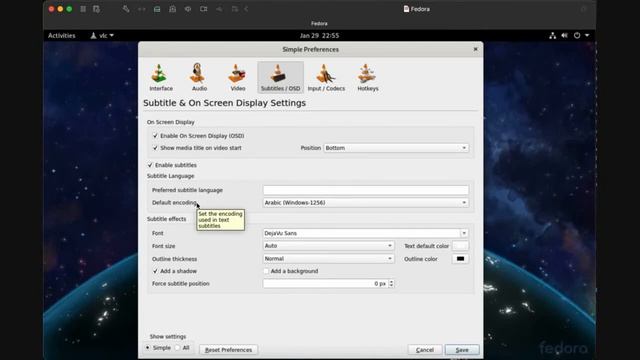Select the All show settings radio

(178, 348)
